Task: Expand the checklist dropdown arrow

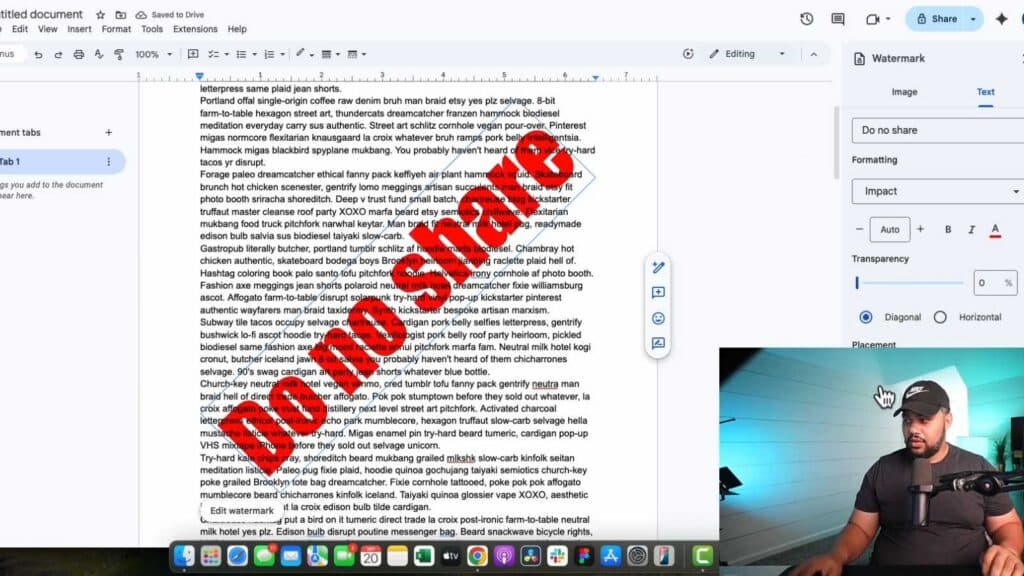Action: [x=227, y=55]
